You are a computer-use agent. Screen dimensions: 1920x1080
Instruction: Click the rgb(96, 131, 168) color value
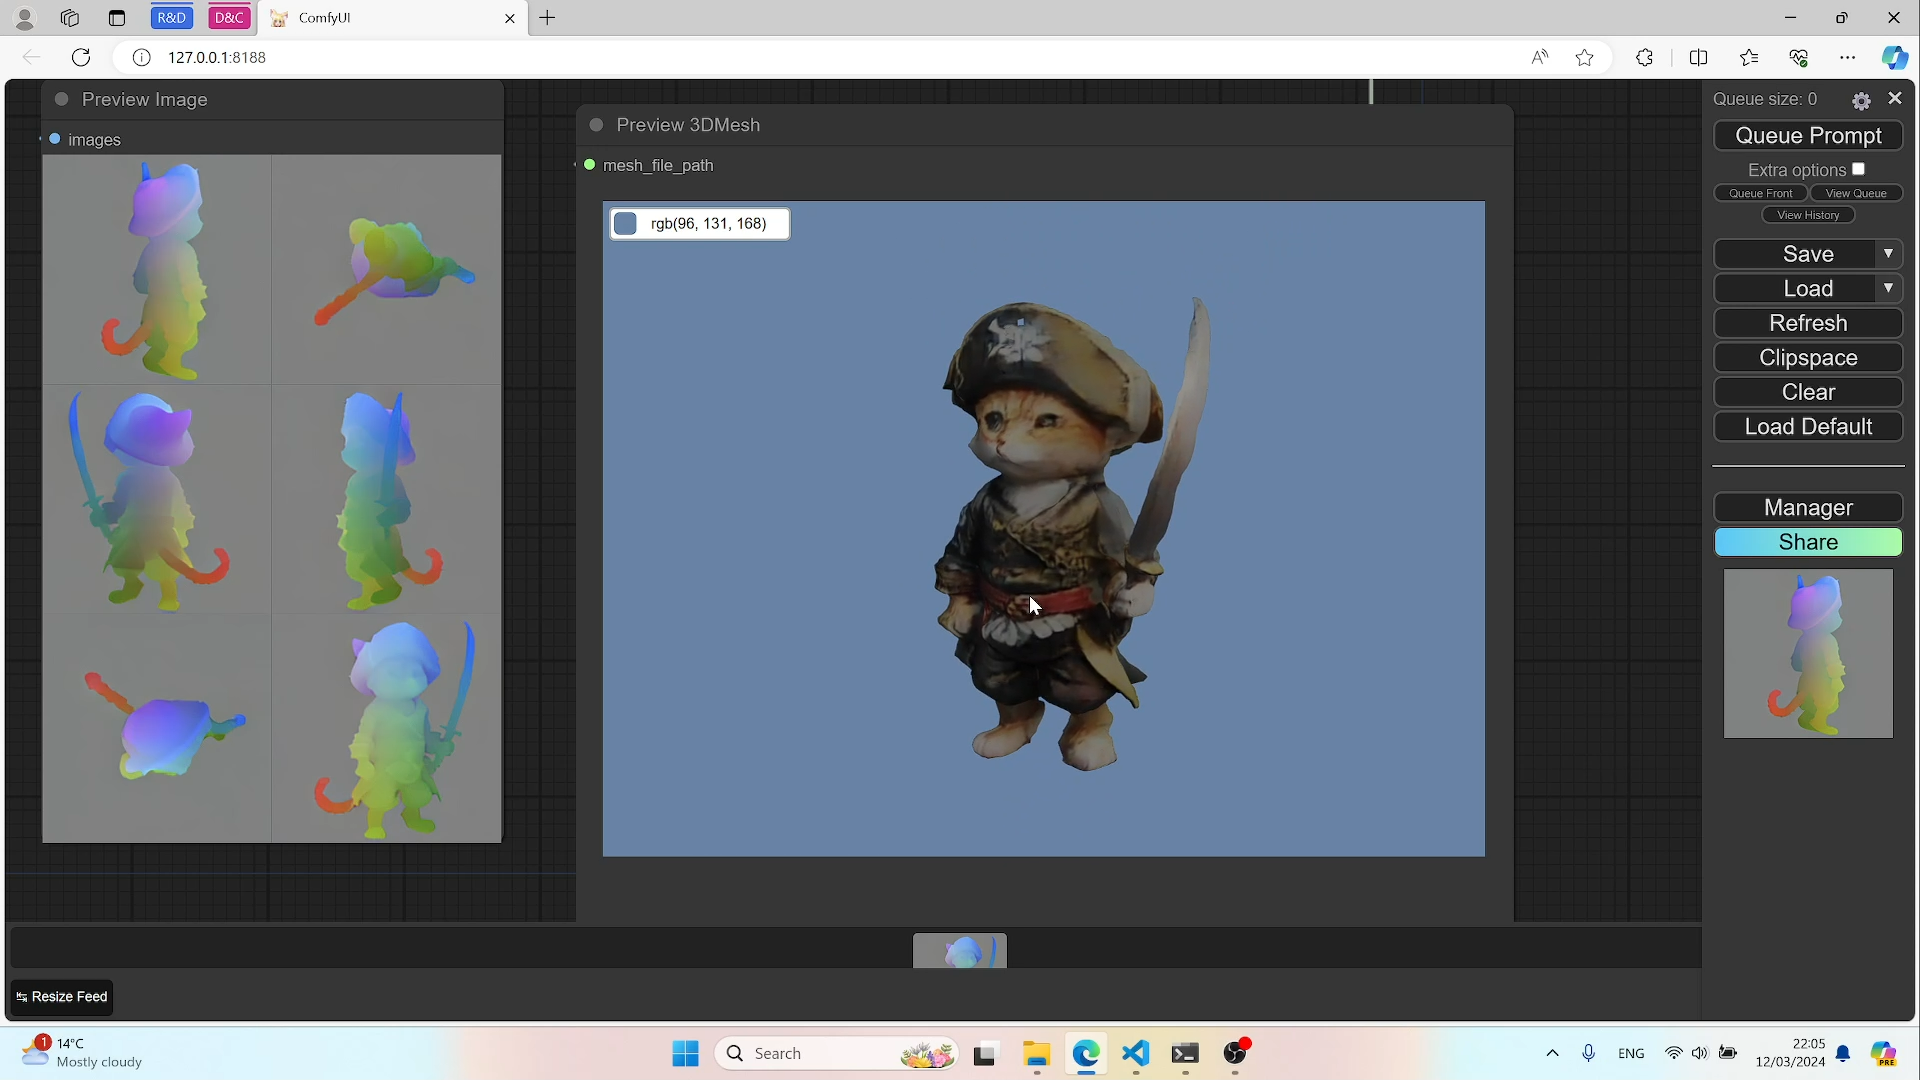(708, 224)
